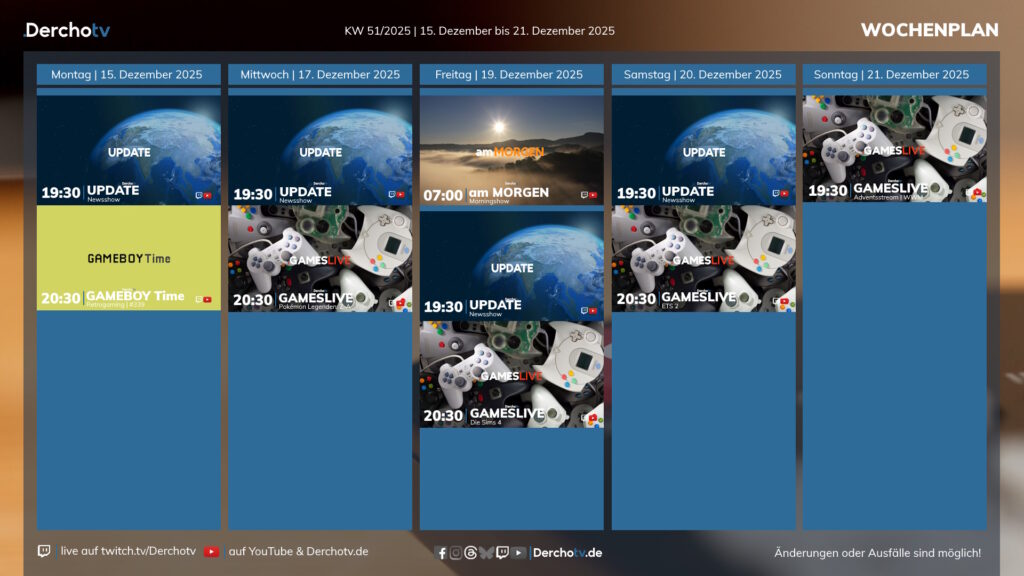Image resolution: width=1024 pixels, height=576 pixels.
Task: Open Monday's GAMEBOY Time 20:30 show card
Action: pyautogui.click(x=128, y=258)
